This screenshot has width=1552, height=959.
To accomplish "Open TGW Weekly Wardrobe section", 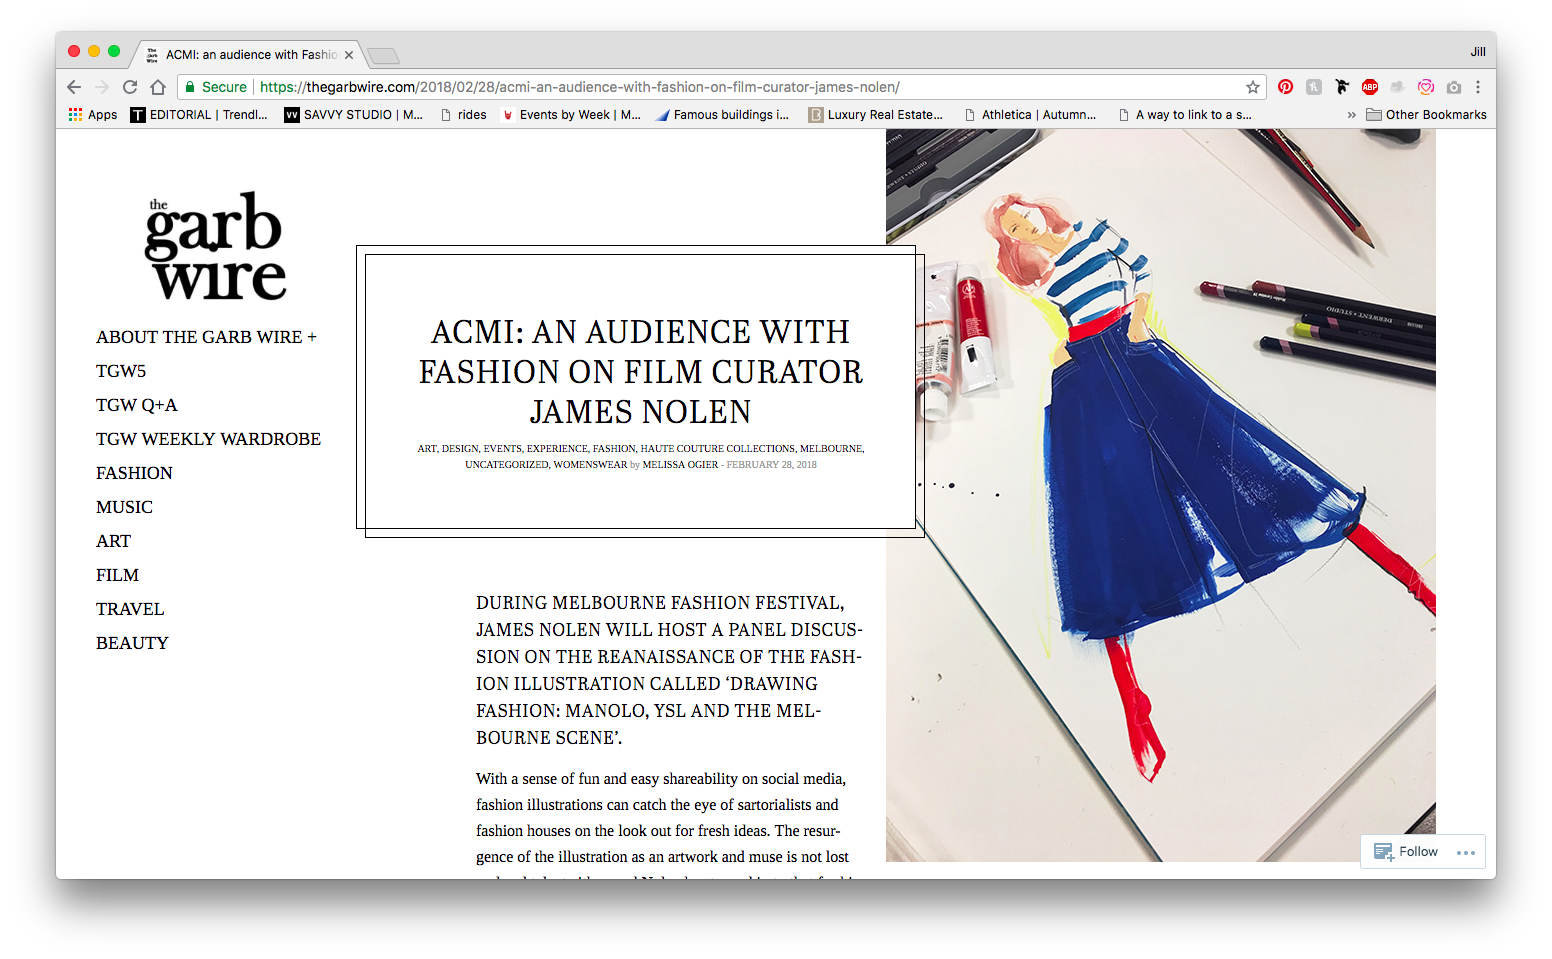I will (208, 439).
